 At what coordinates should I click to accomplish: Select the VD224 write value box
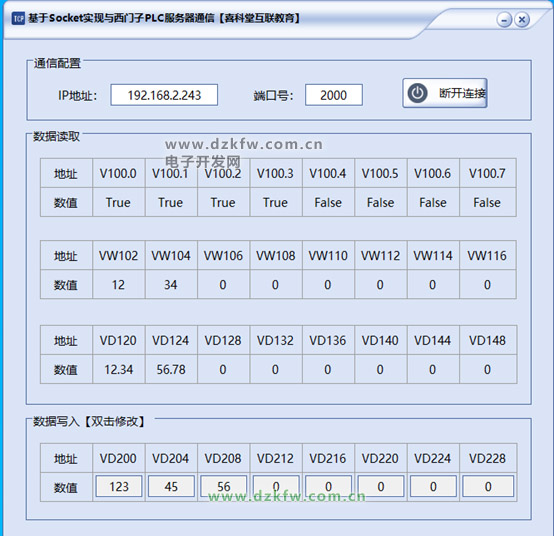433,487
